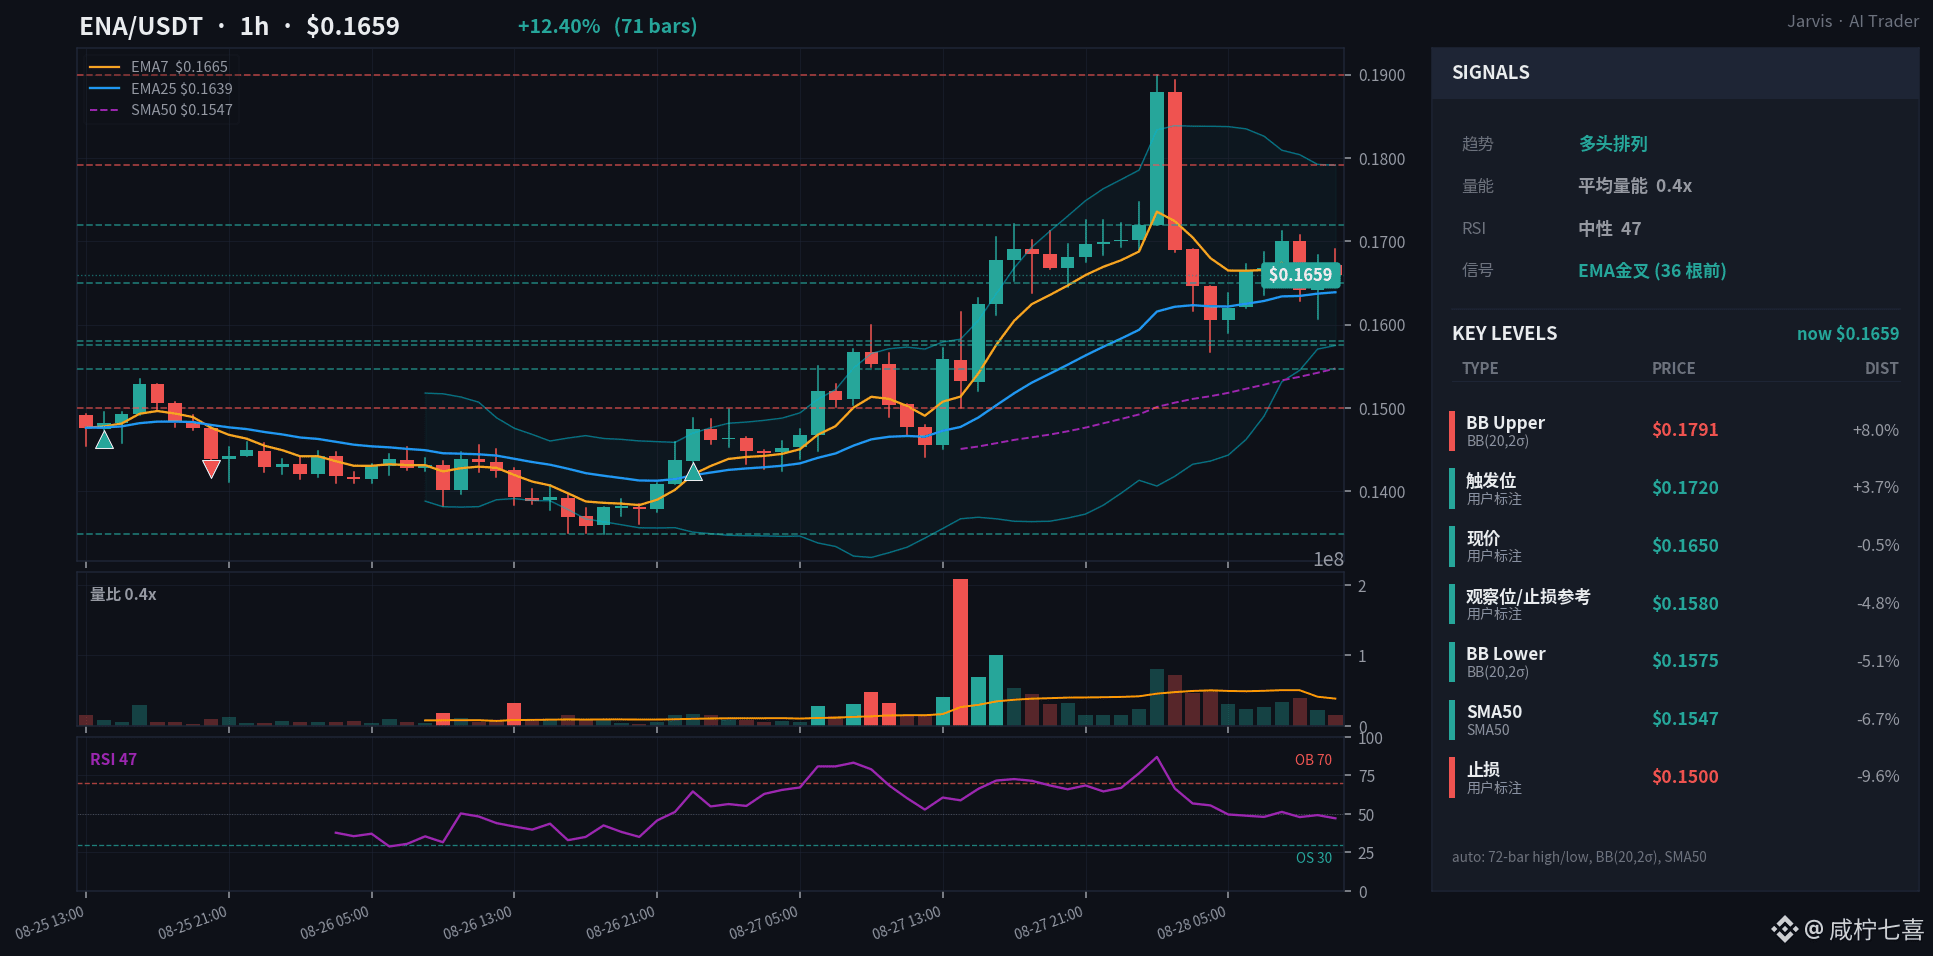1933x956 pixels.
Task: Click the TYPE column header
Action: tap(1480, 368)
